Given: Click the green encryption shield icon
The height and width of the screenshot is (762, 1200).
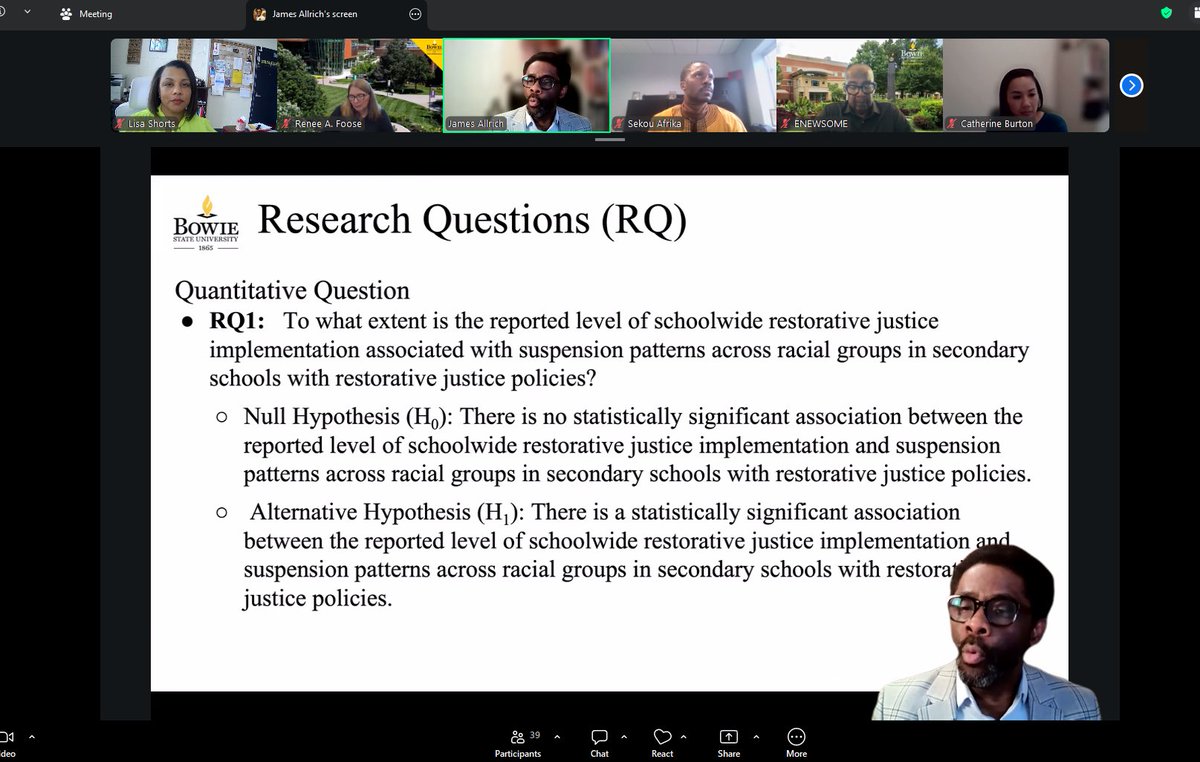Looking at the screenshot, I should click(x=1166, y=13).
